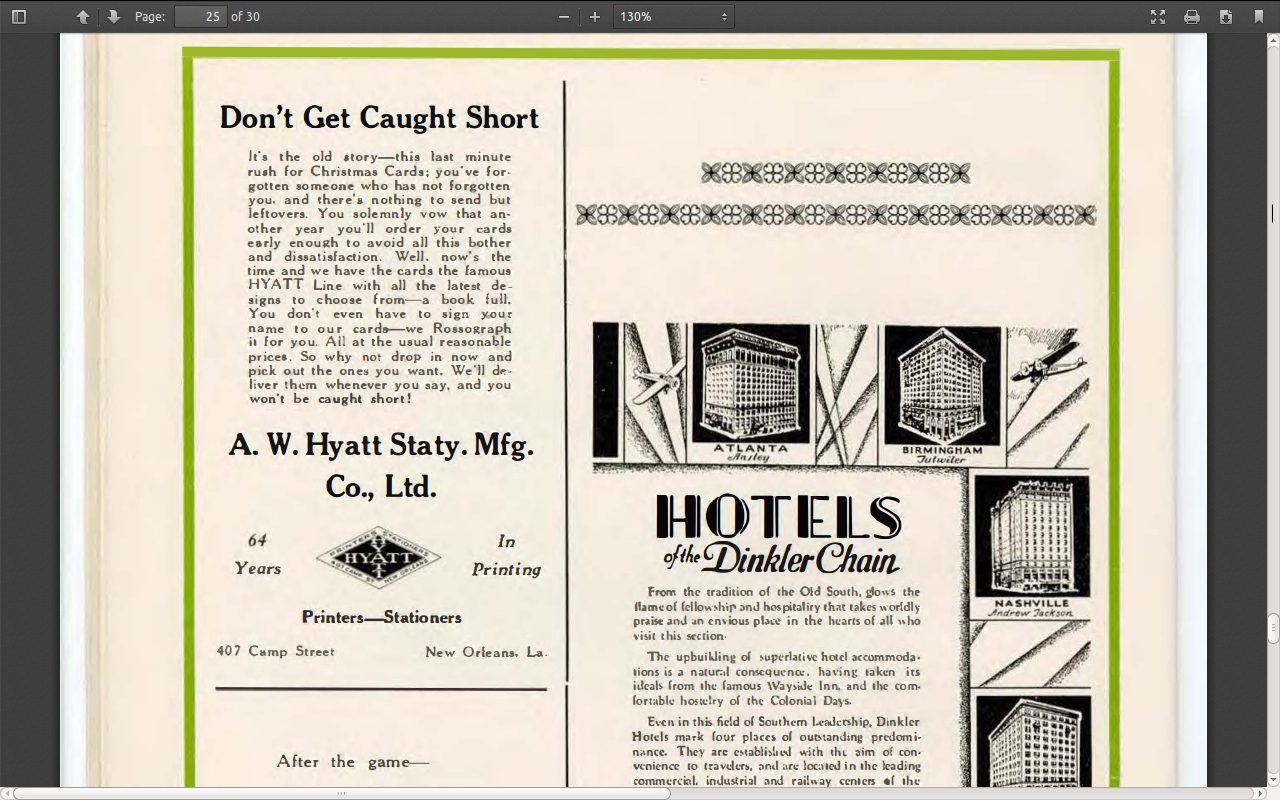Image resolution: width=1280 pixels, height=800 pixels.
Task: Click the 'of 30' page count label
Action: (245, 16)
